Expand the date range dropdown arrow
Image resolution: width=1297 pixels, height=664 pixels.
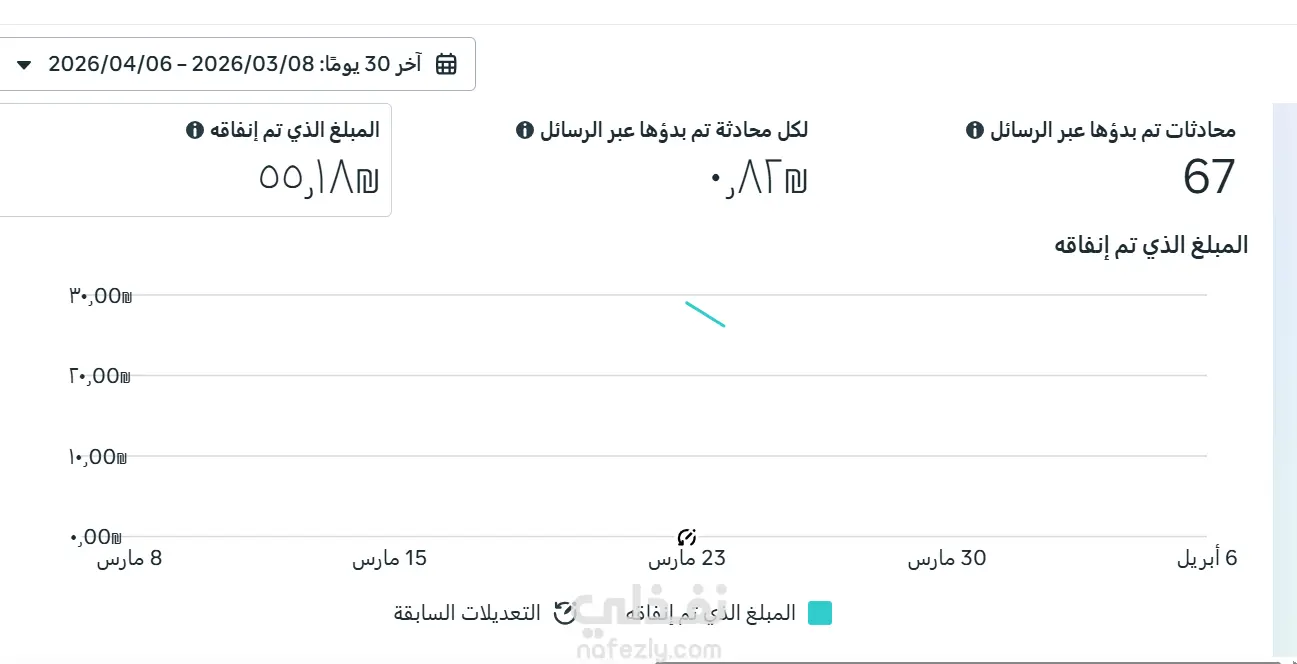coord(25,65)
